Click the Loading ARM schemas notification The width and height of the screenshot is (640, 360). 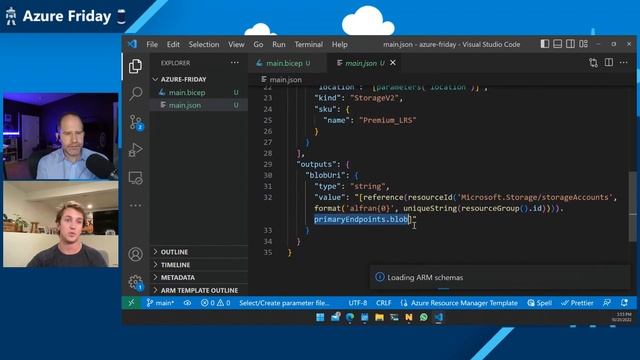click(x=500, y=277)
